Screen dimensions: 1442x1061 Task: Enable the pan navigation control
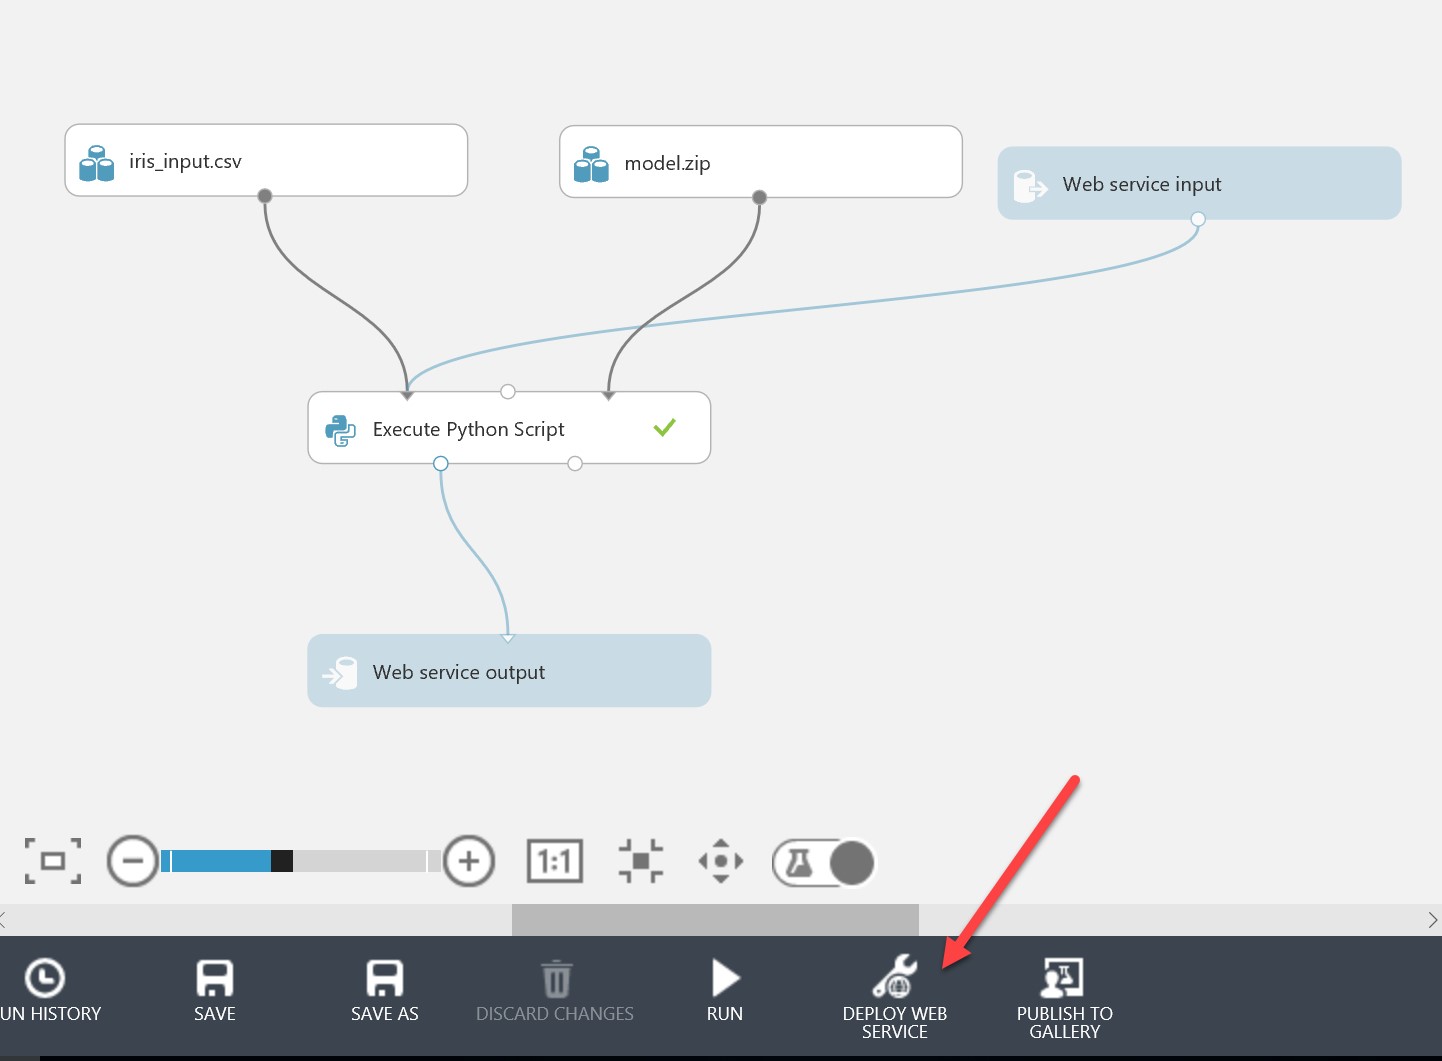721,861
